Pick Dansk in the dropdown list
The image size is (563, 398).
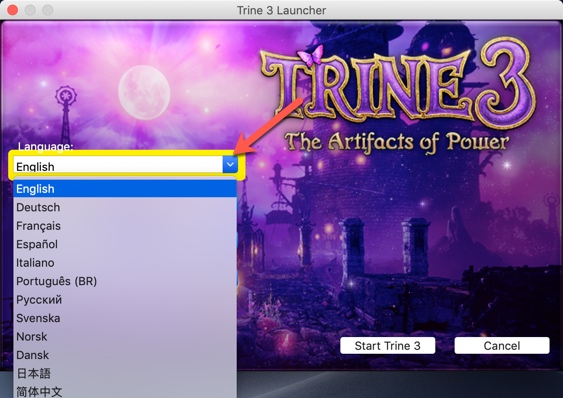(125, 355)
